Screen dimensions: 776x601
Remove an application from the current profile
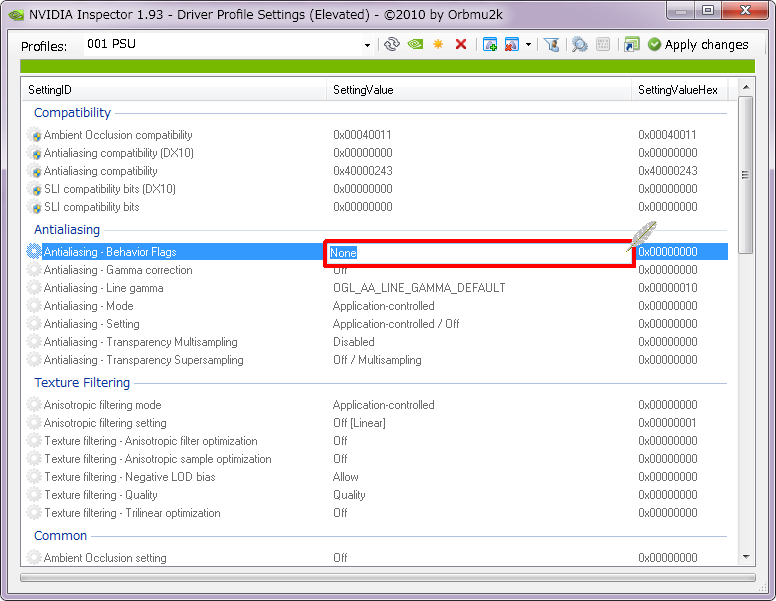point(511,45)
